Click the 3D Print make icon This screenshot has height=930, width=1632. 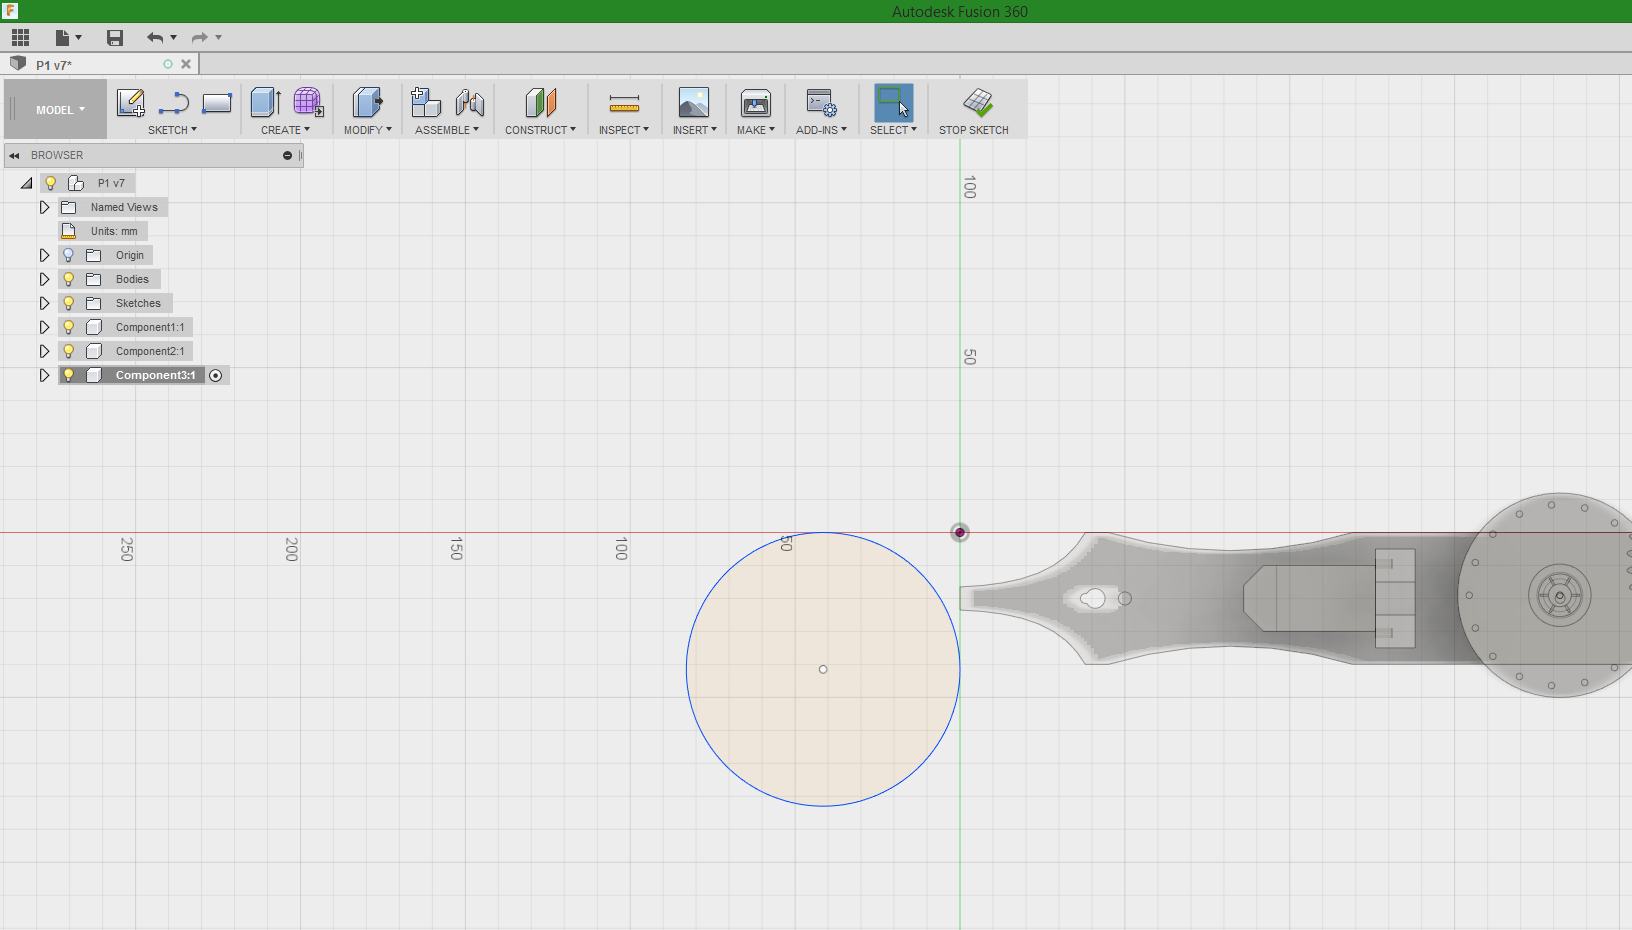756,102
